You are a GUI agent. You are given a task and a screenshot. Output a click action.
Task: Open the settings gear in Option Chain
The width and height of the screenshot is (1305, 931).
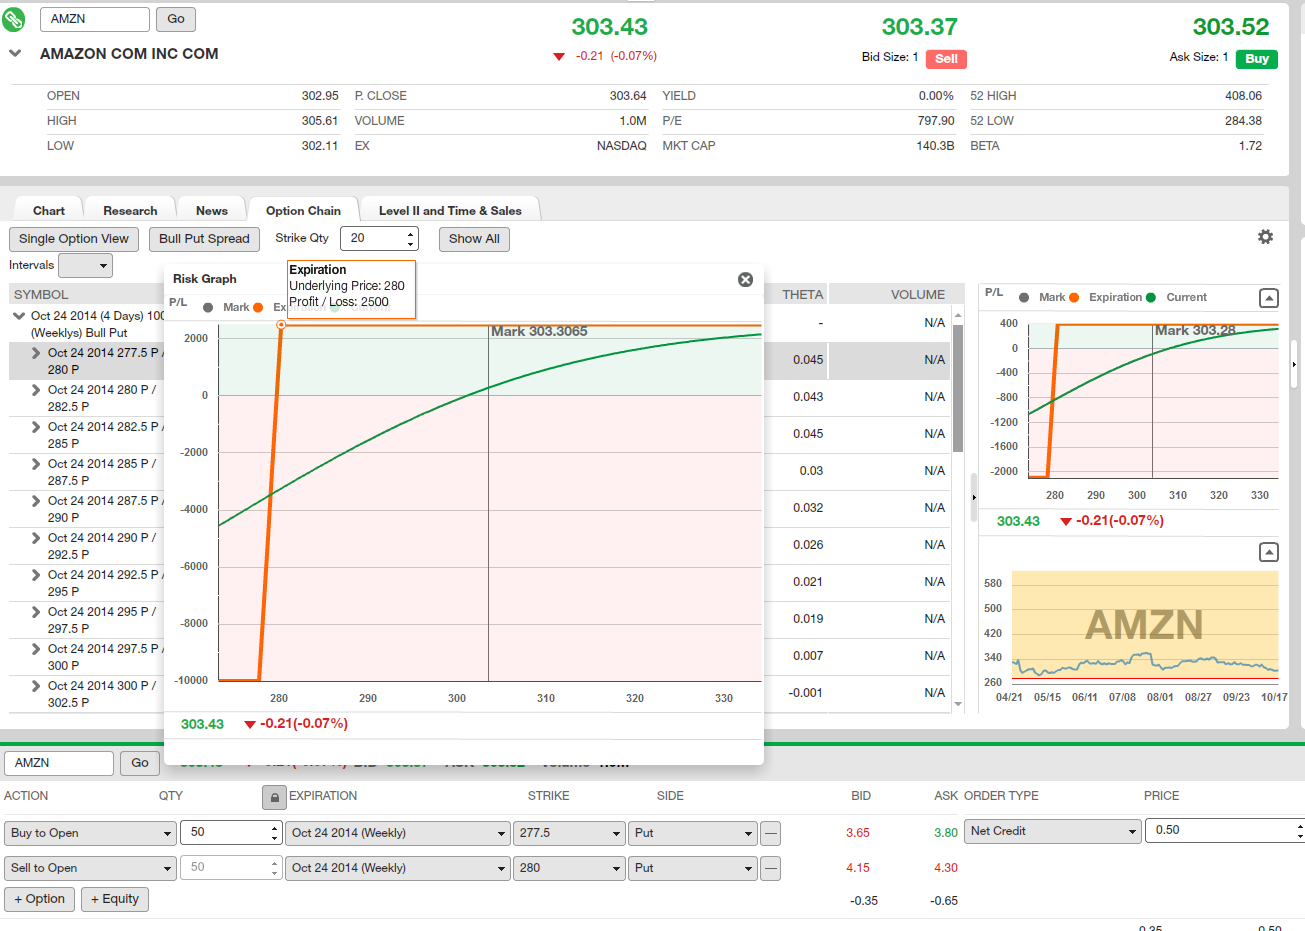click(1265, 237)
